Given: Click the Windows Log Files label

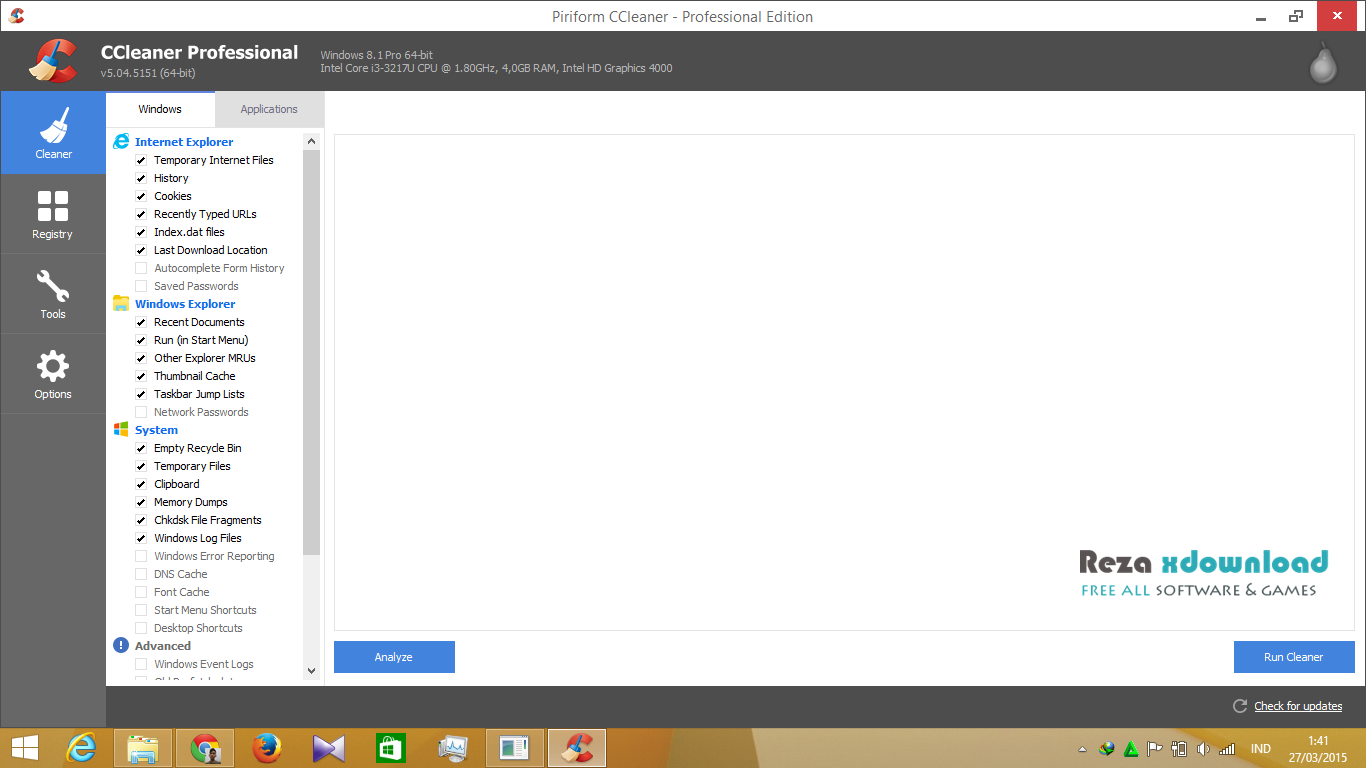Looking at the screenshot, I should pos(198,538).
